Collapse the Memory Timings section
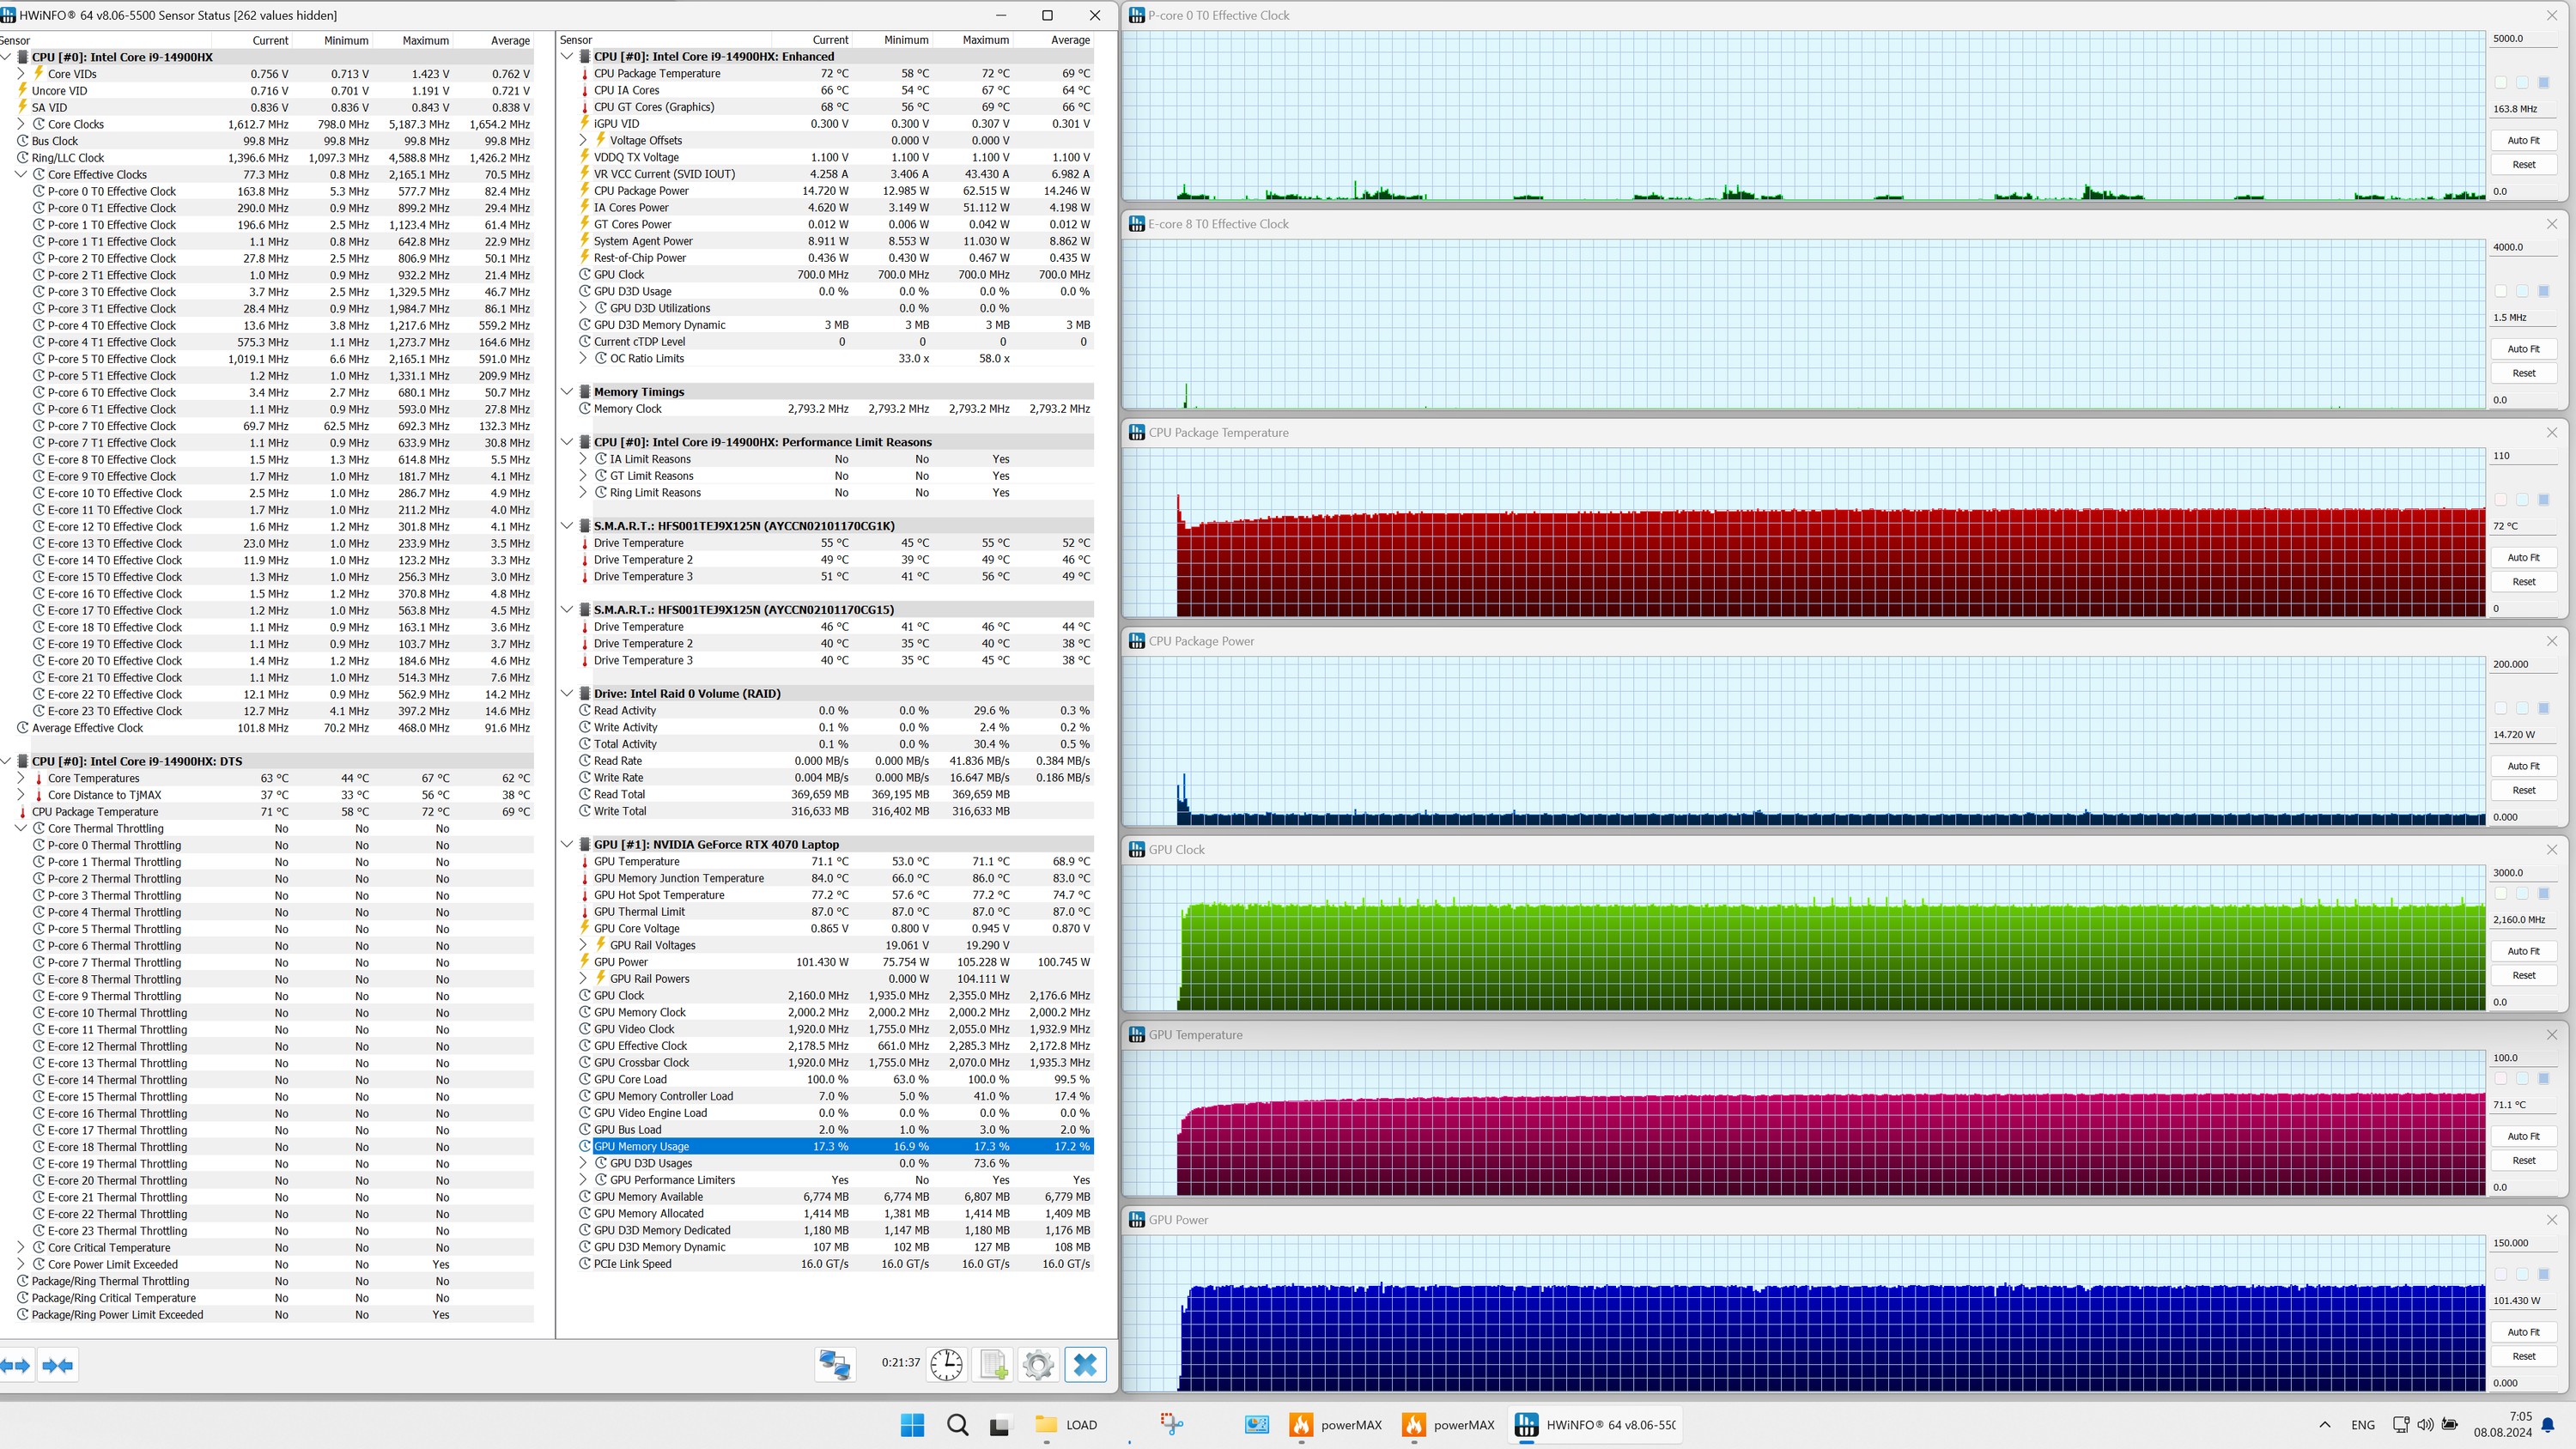Screen dimensions: 2576x1449 coord(567,392)
